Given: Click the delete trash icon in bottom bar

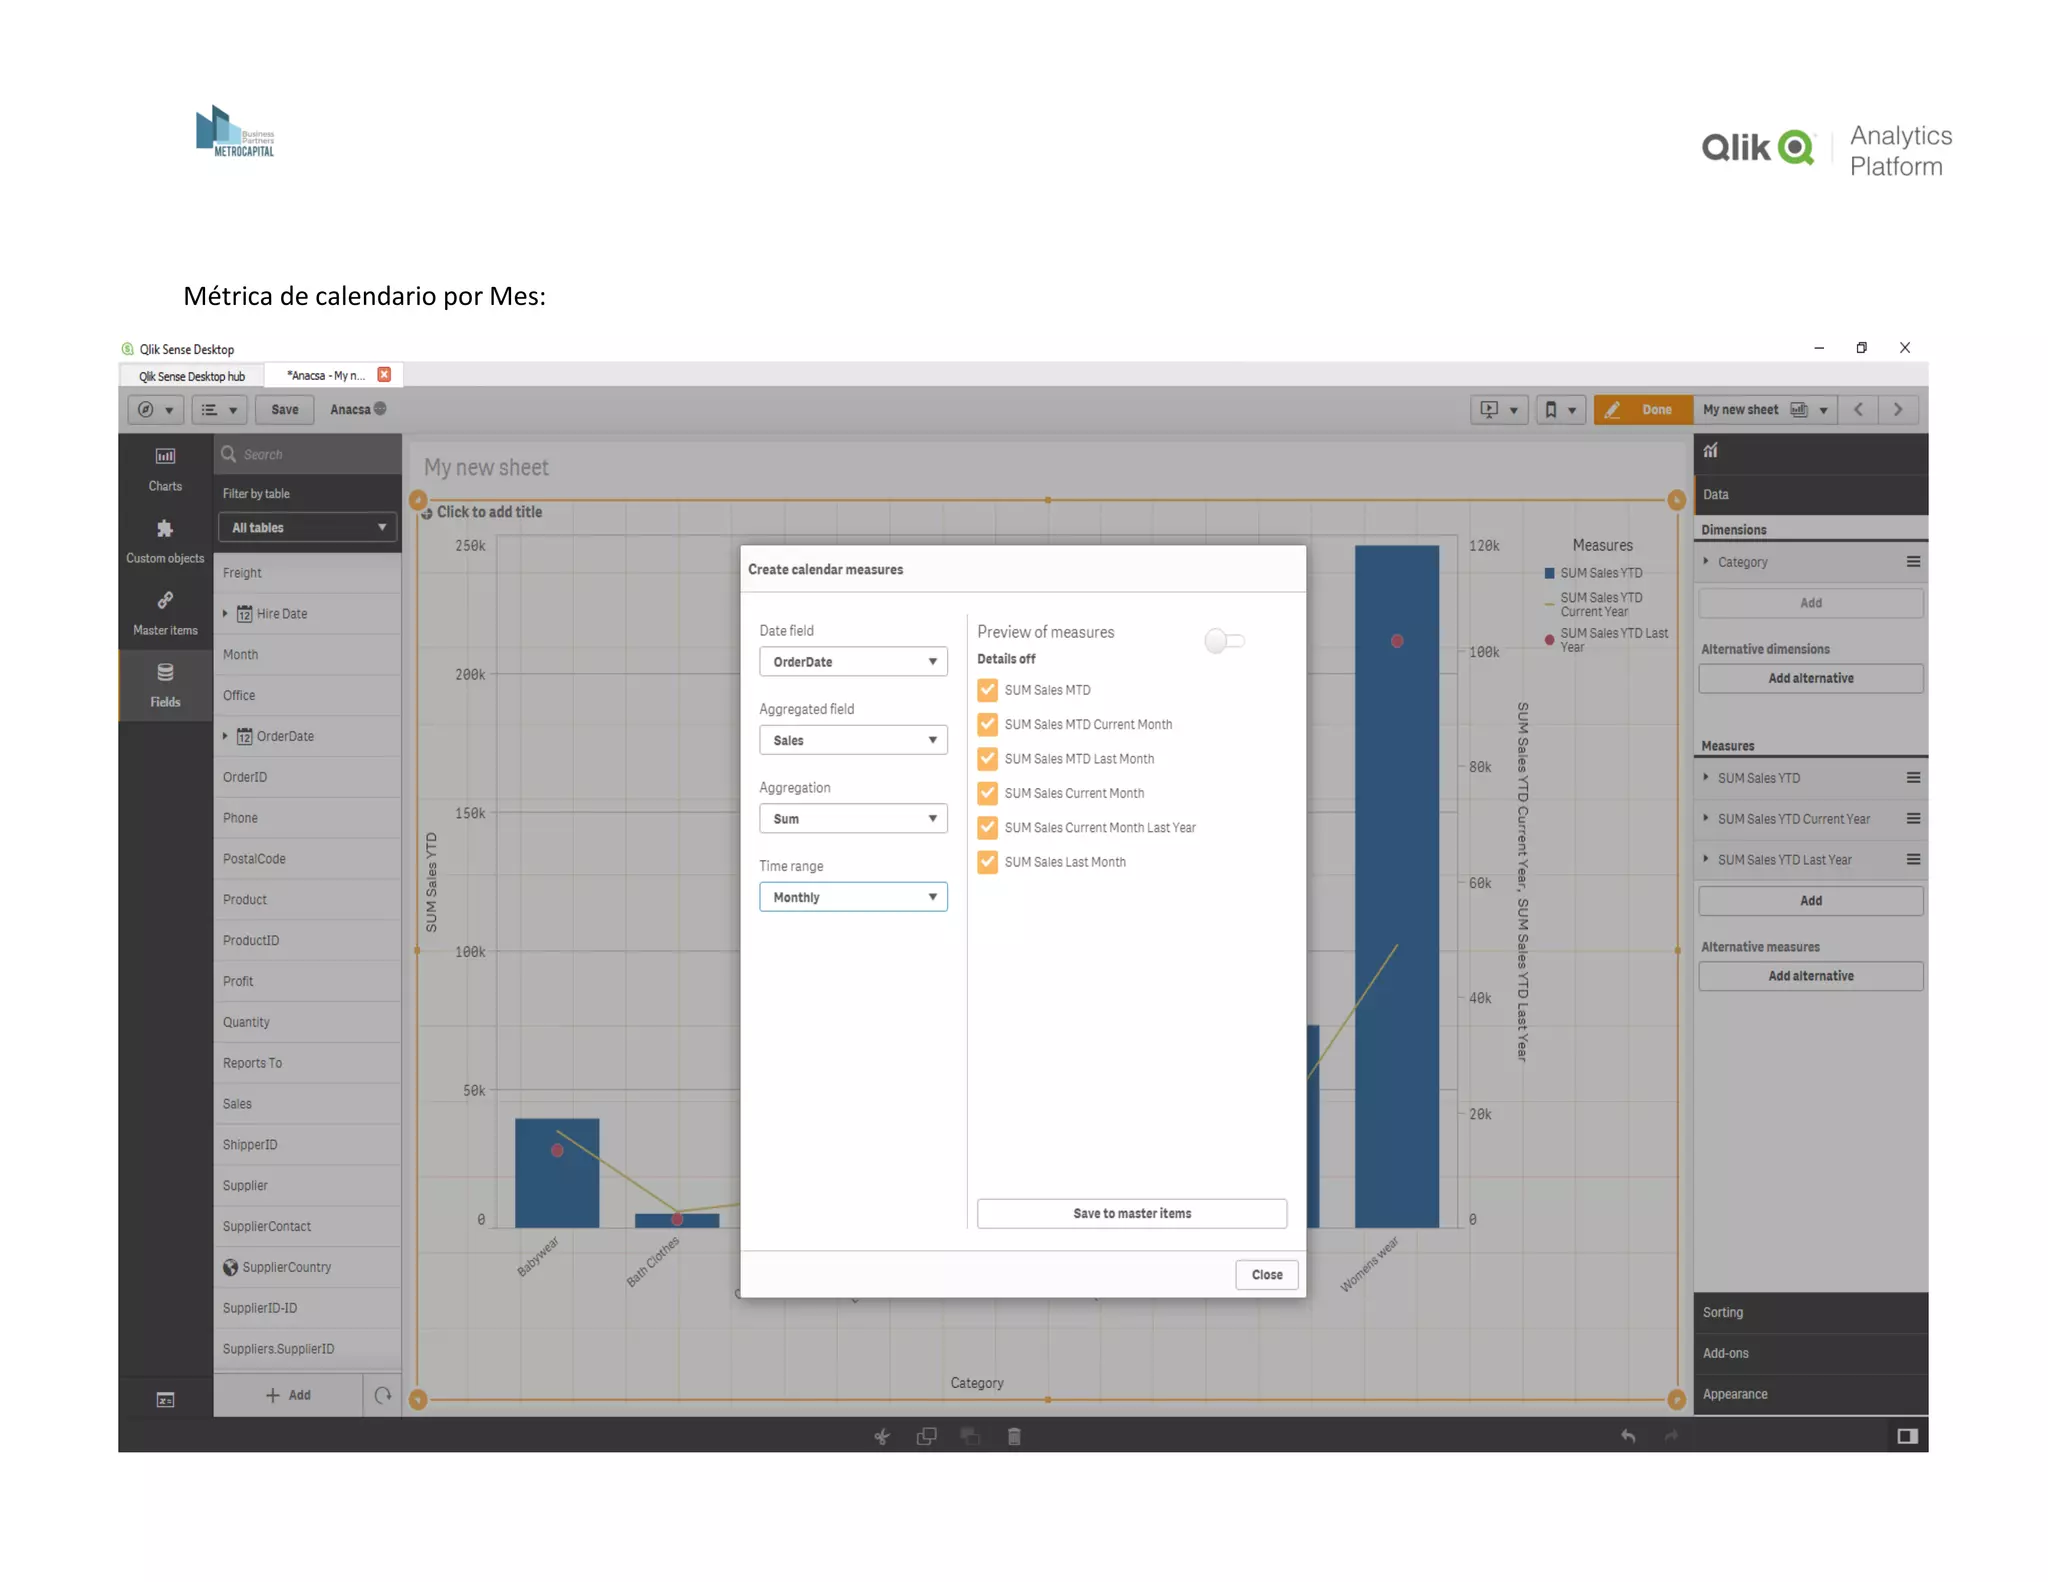Looking at the screenshot, I should pyautogui.click(x=1014, y=1437).
